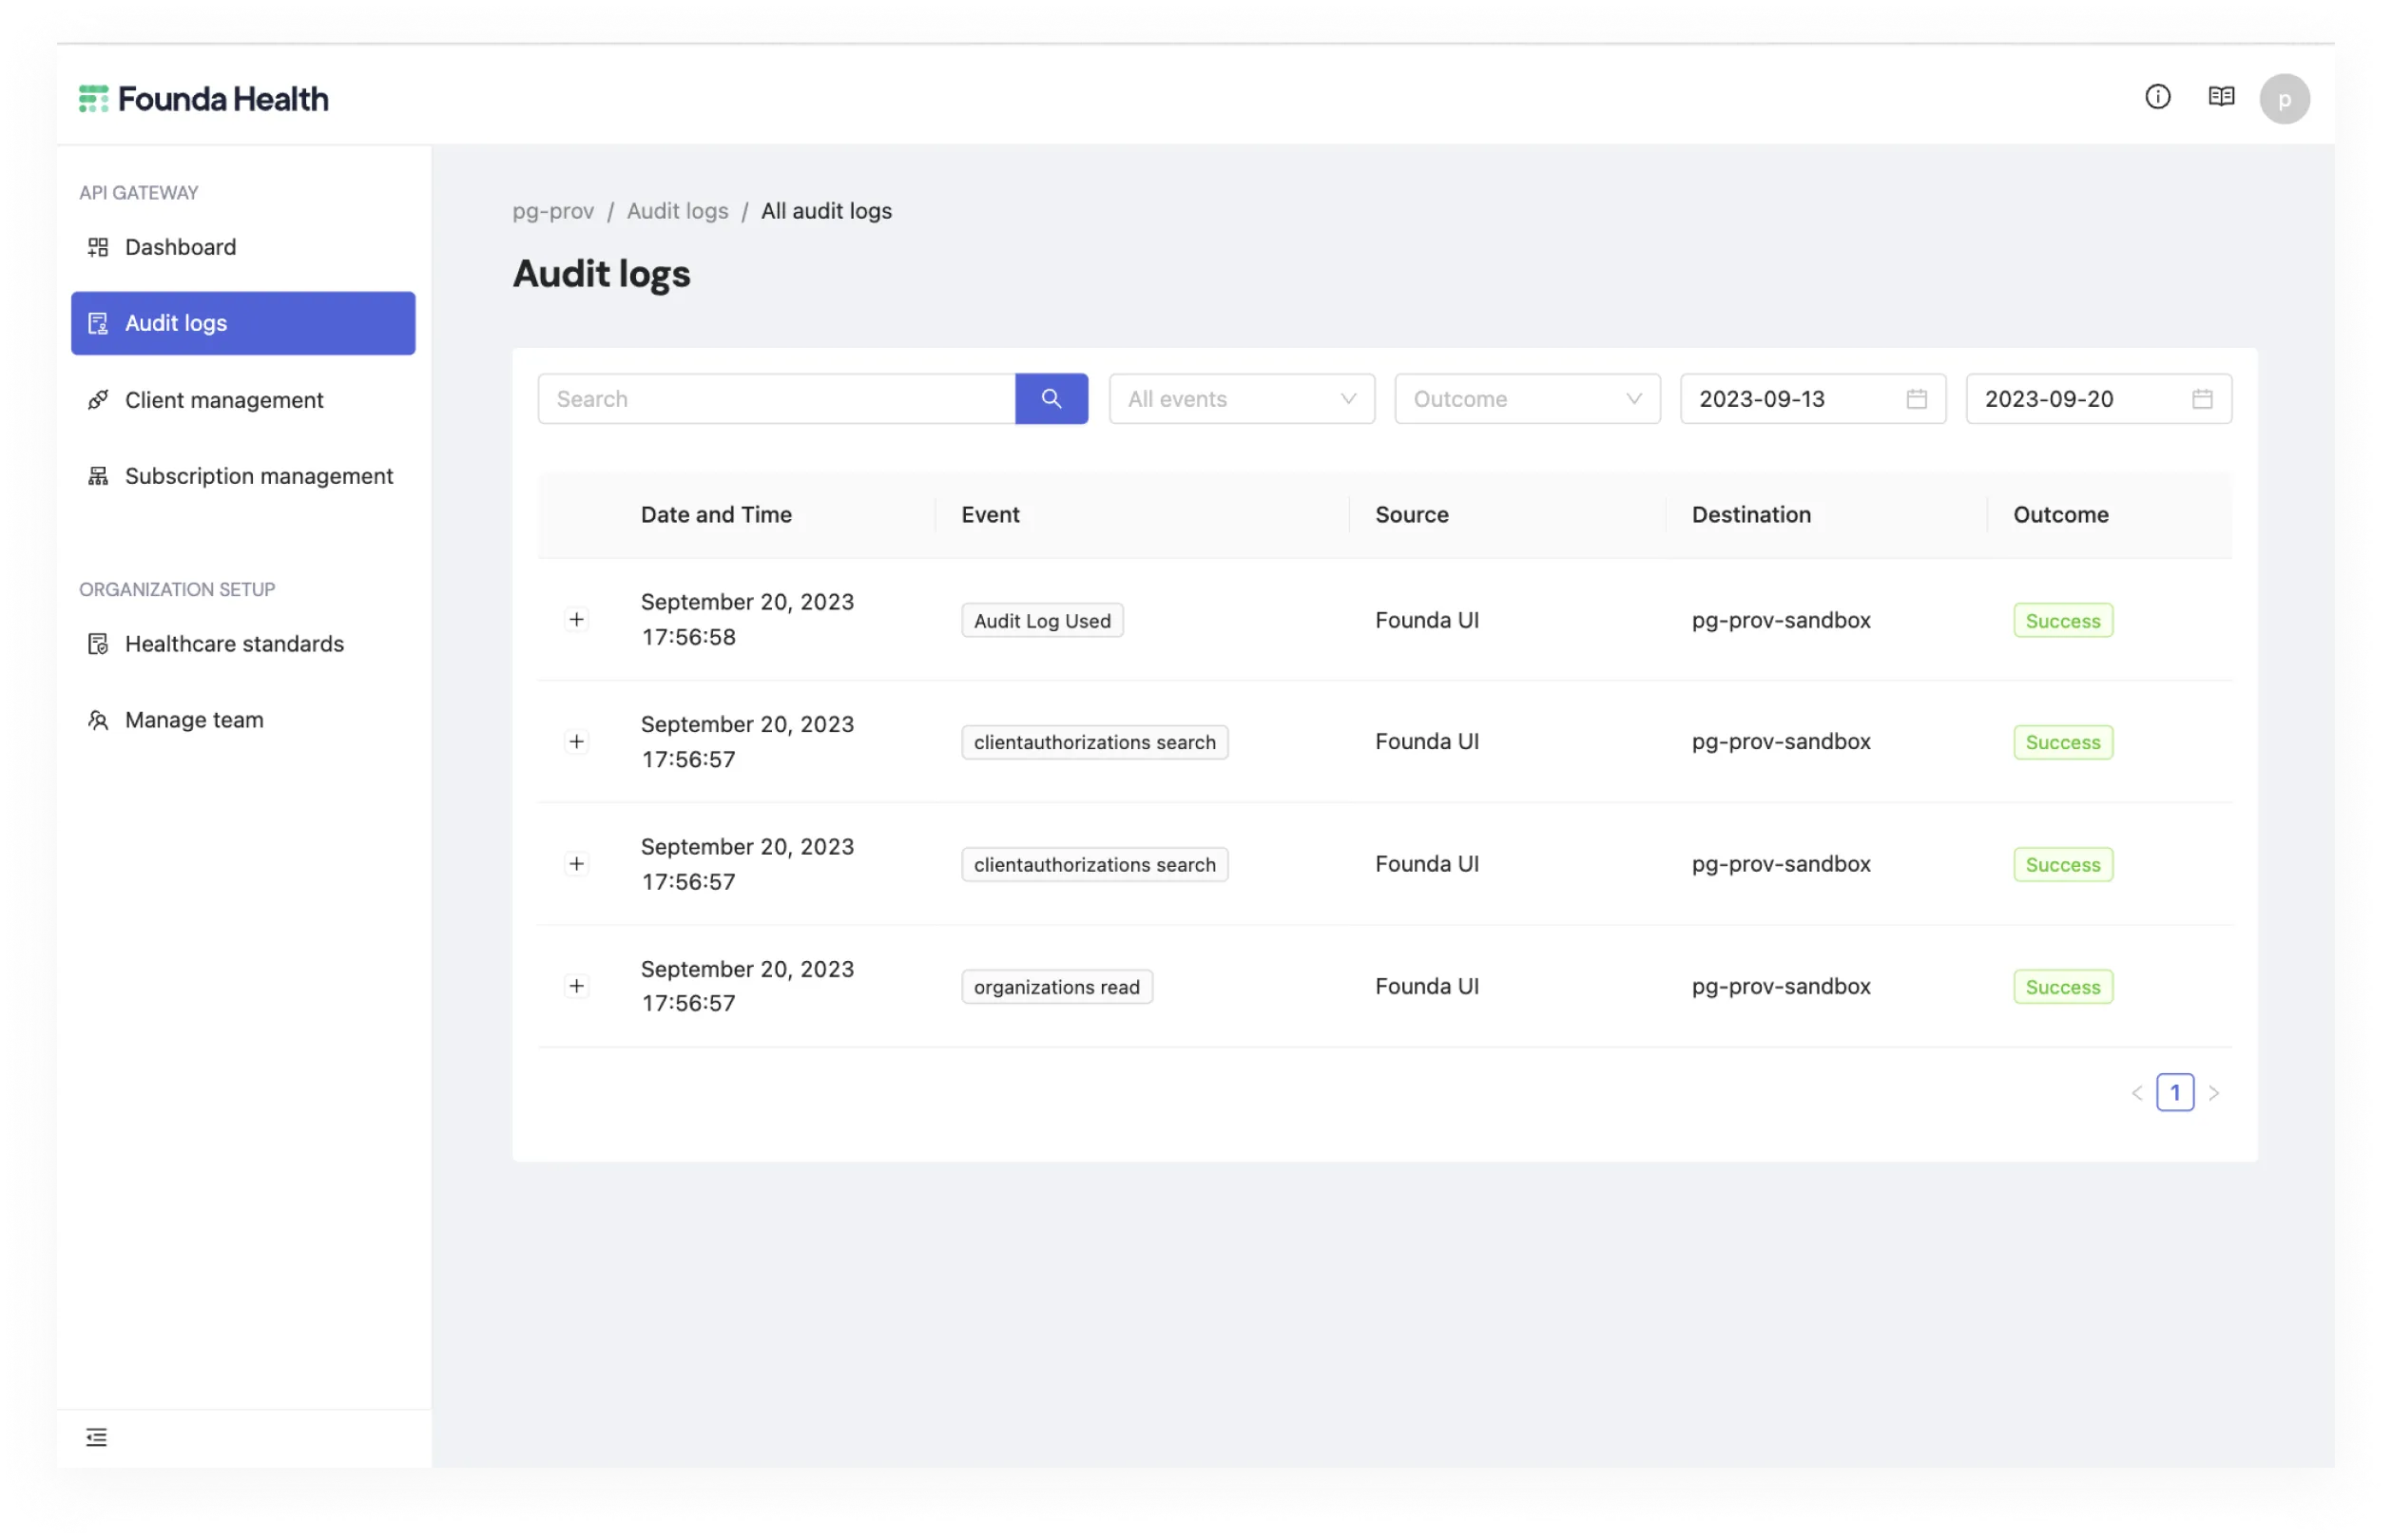Select Audit logs in sidebar

point(243,323)
